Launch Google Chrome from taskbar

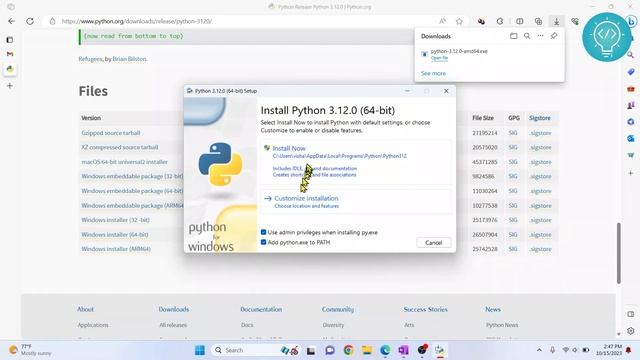[348, 350]
